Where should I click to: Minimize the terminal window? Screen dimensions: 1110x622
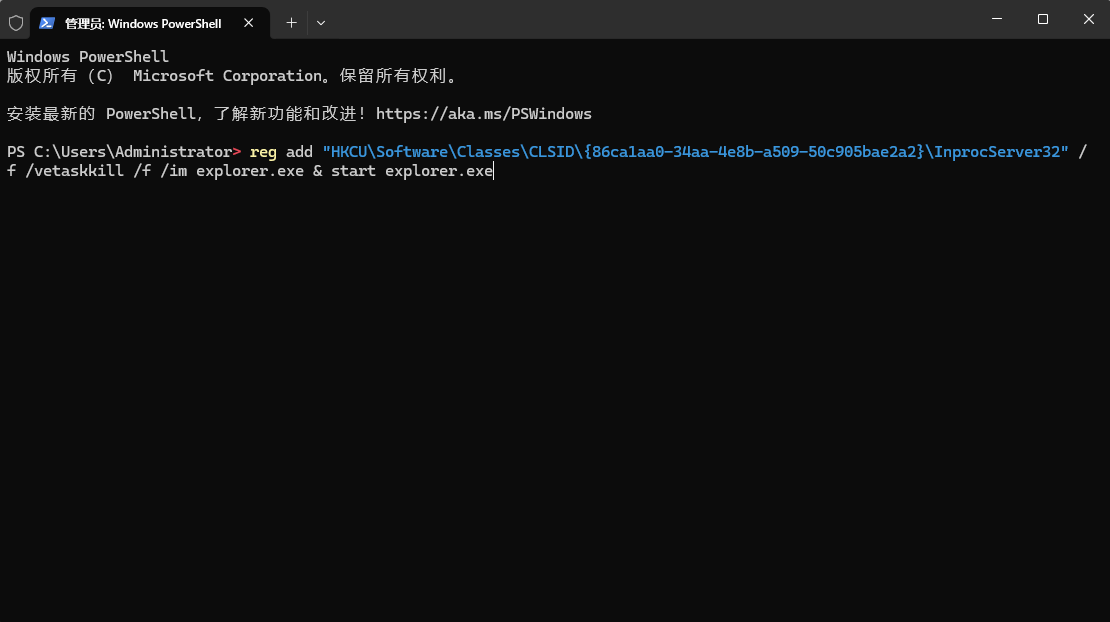[x=997, y=19]
